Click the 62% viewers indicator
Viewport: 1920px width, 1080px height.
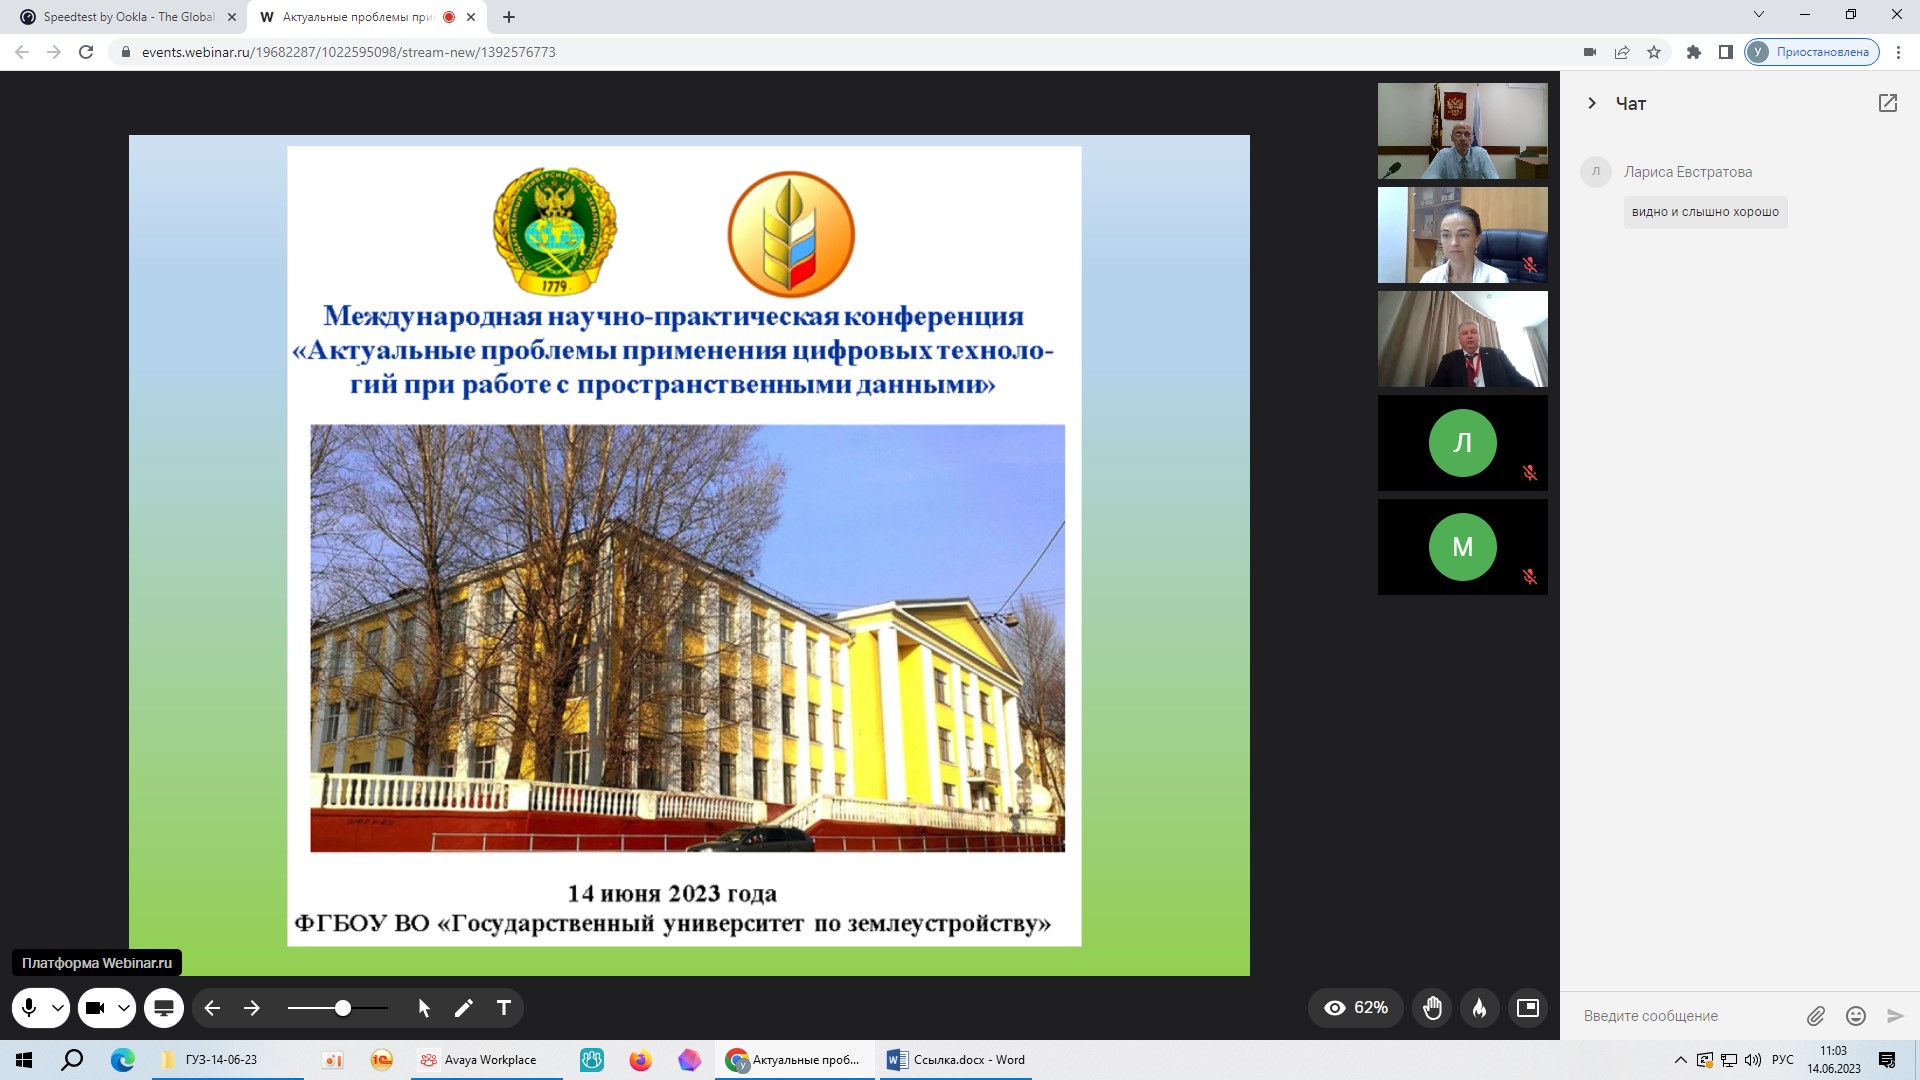tap(1356, 1008)
